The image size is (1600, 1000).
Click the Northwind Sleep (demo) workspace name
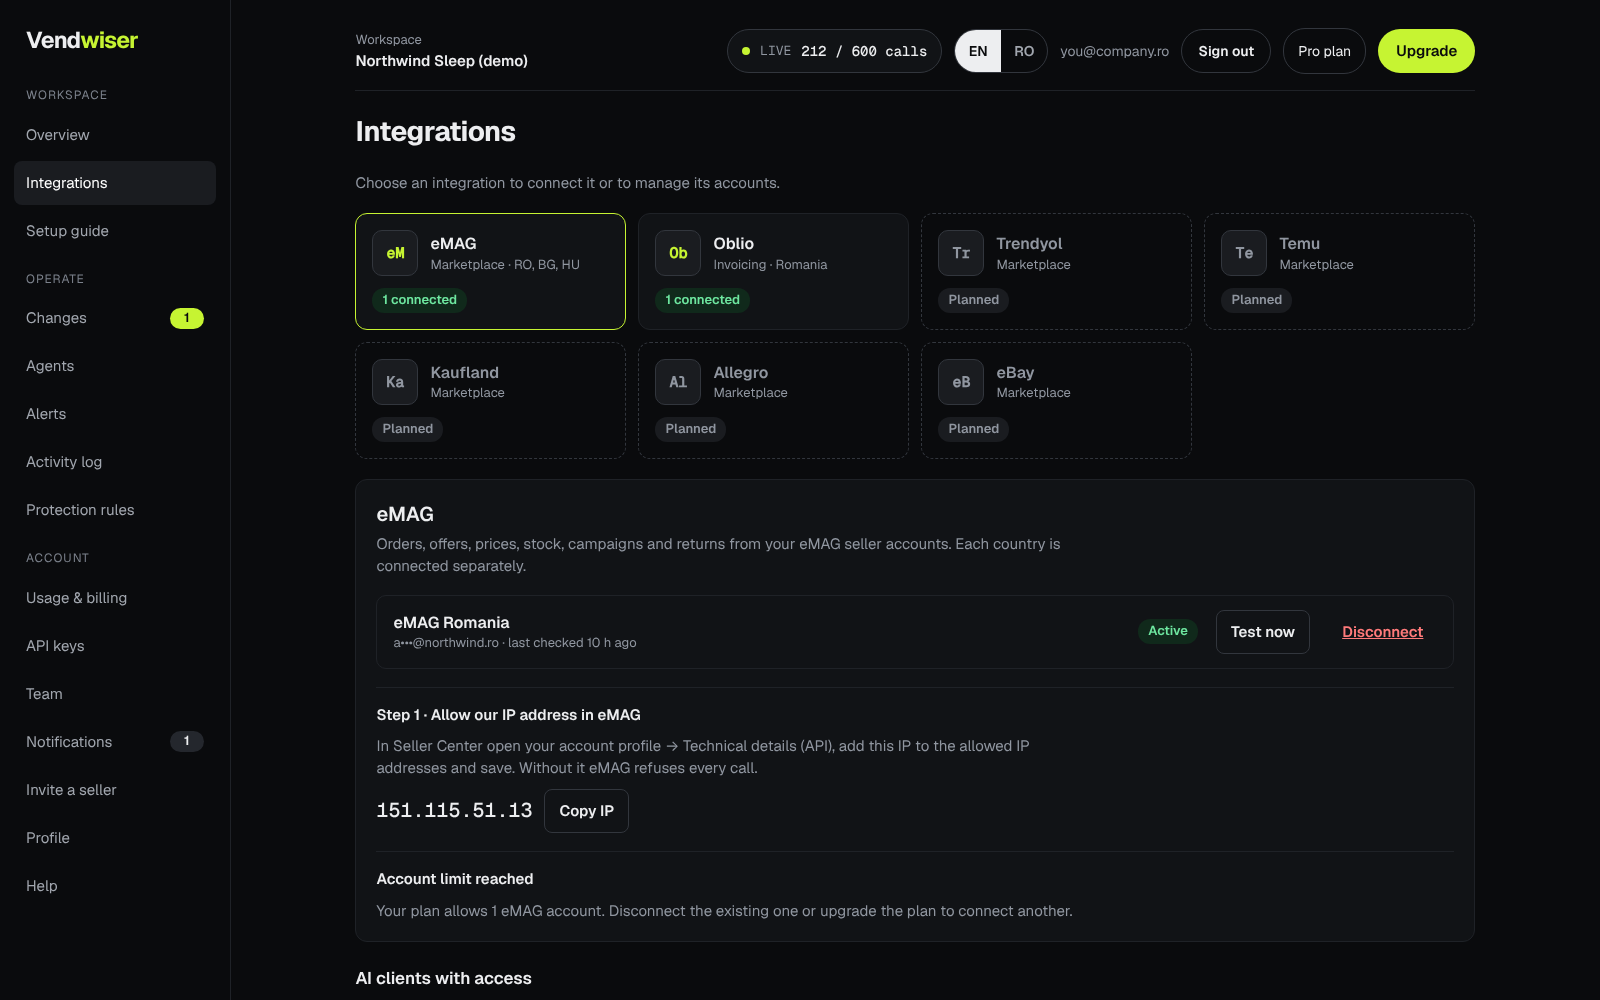pos(441,61)
